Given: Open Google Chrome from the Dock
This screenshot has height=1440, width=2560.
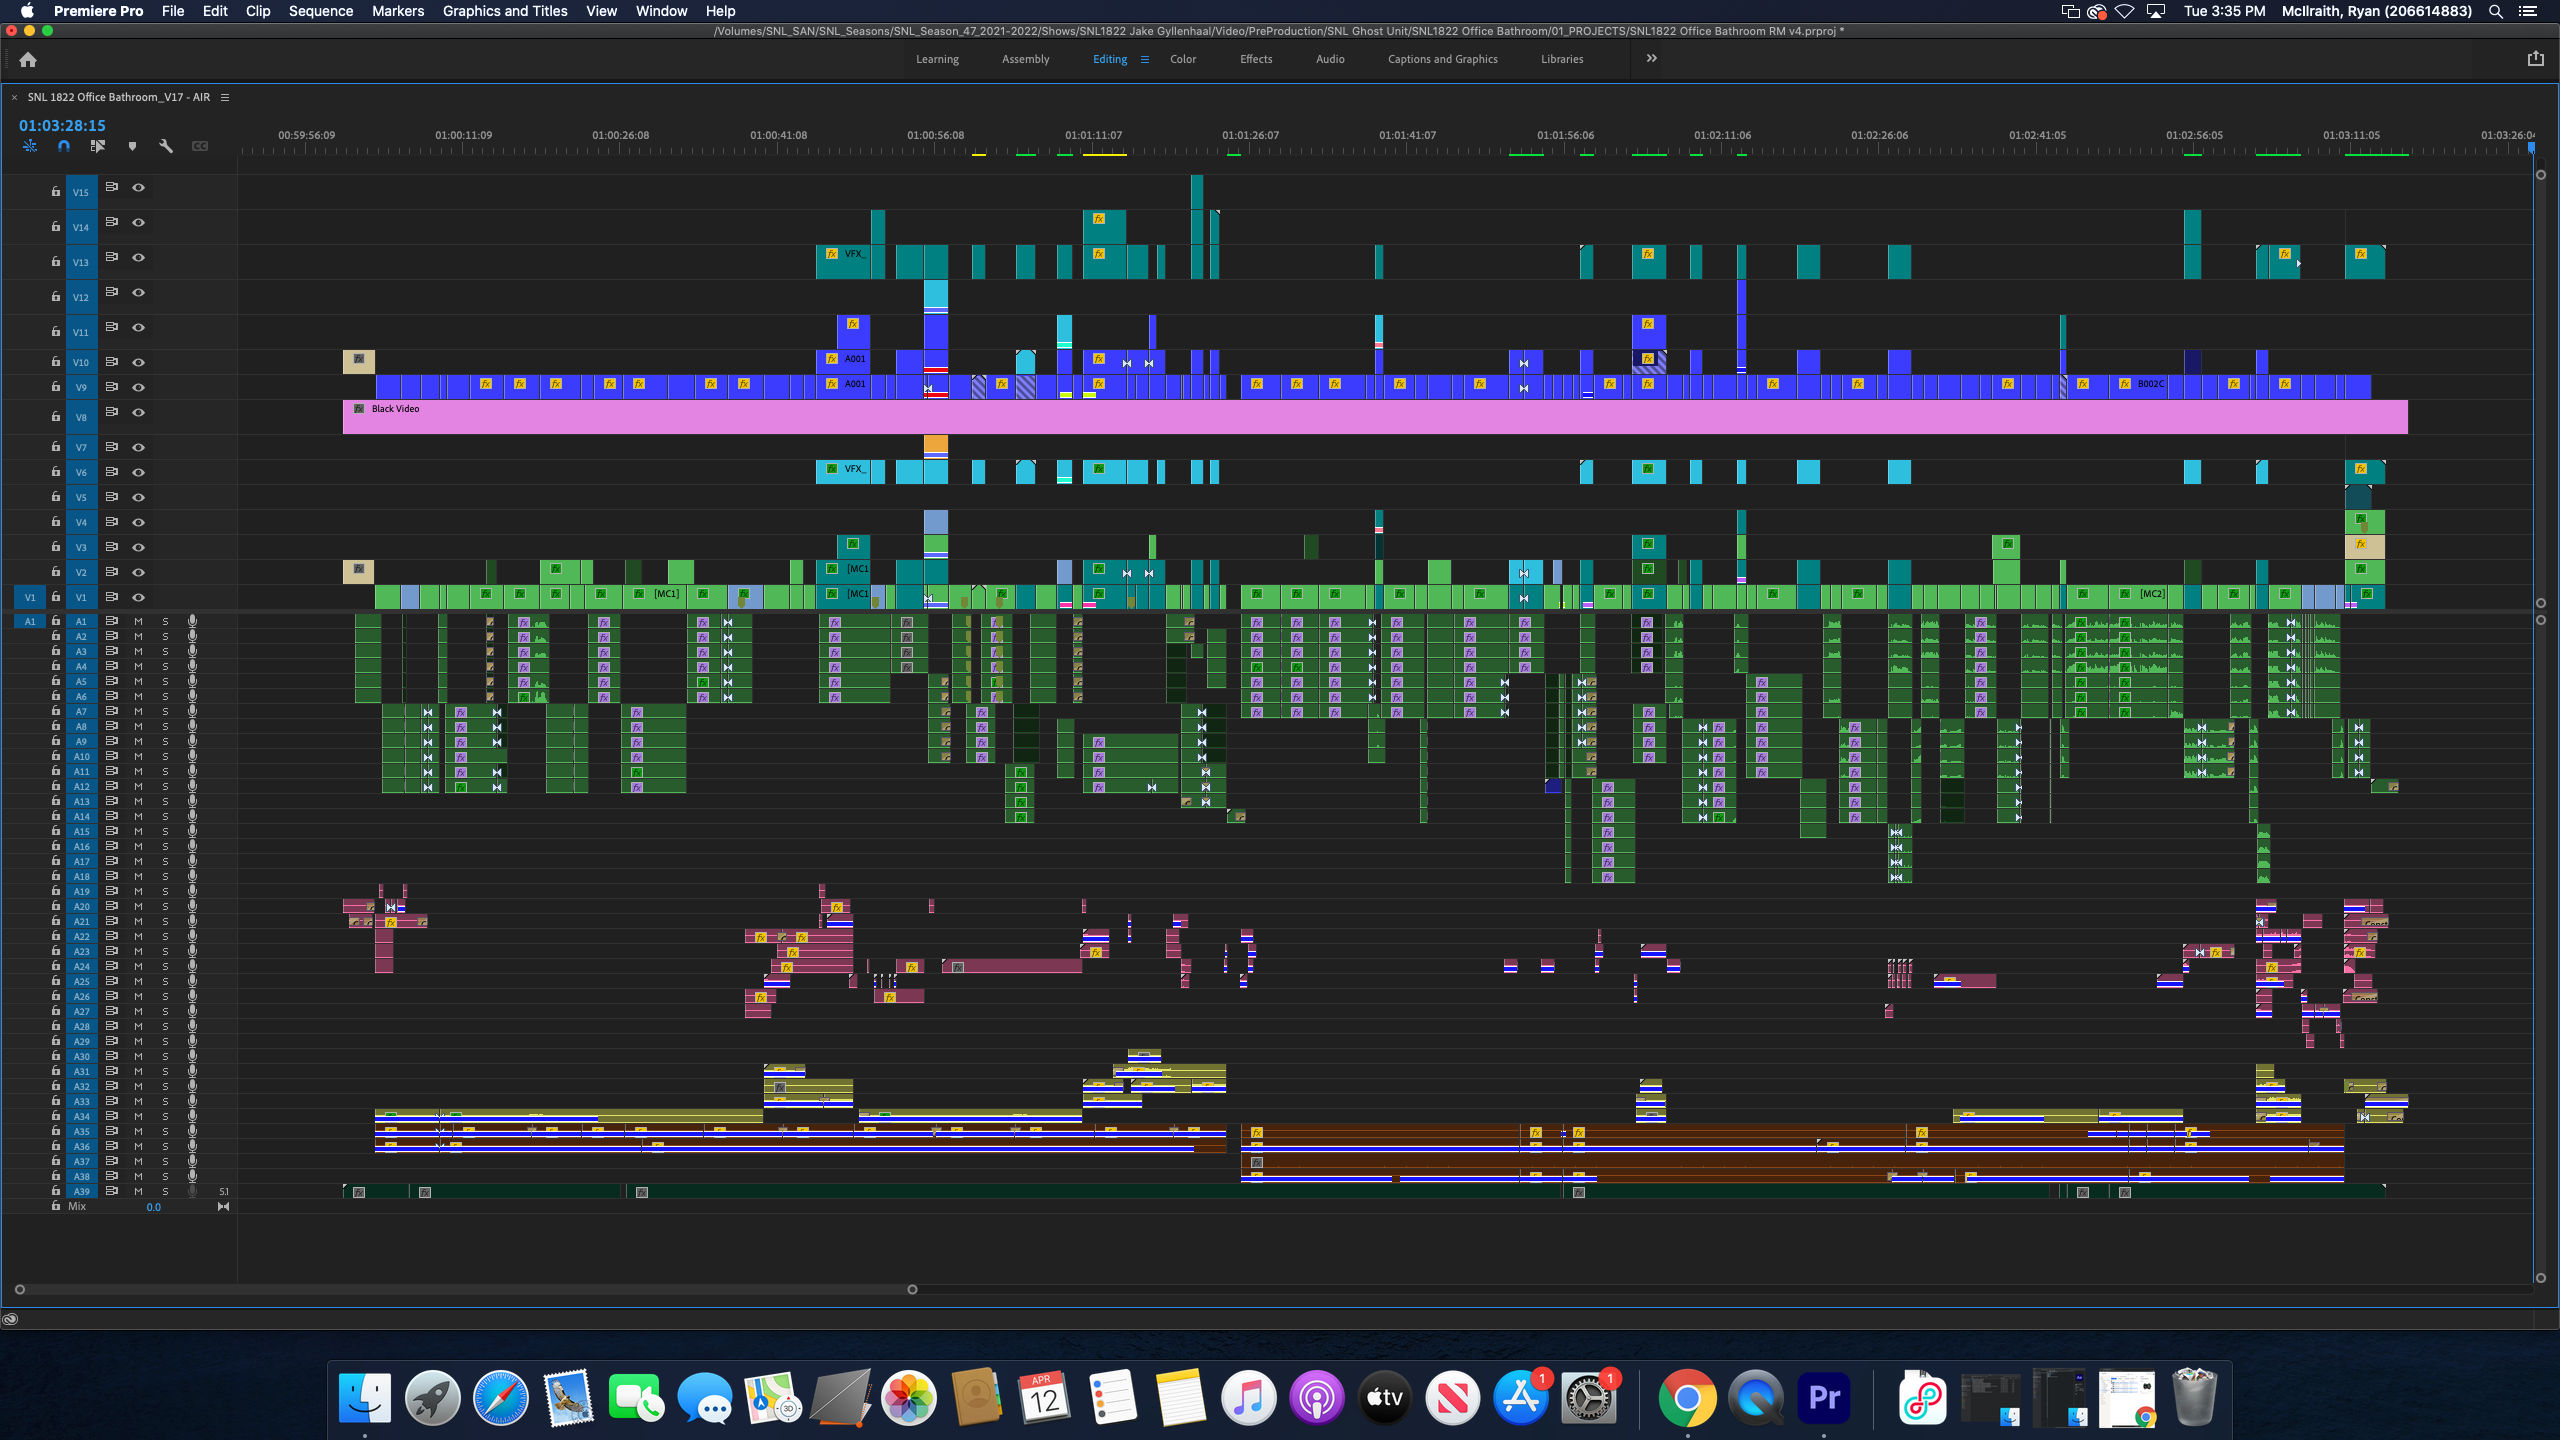Looking at the screenshot, I should 1687,1397.
